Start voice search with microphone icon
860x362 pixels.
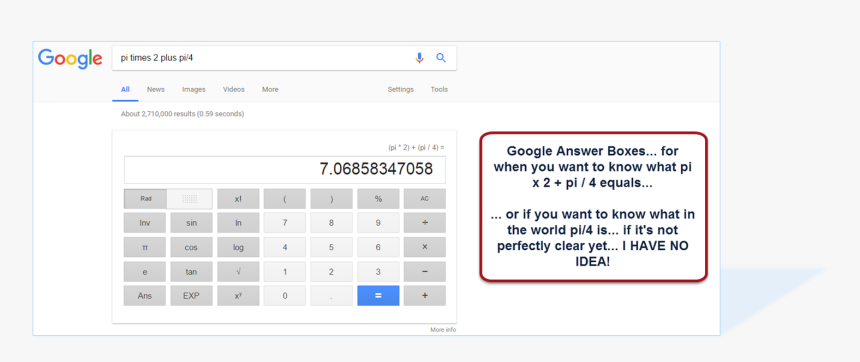tap(420, 58)
